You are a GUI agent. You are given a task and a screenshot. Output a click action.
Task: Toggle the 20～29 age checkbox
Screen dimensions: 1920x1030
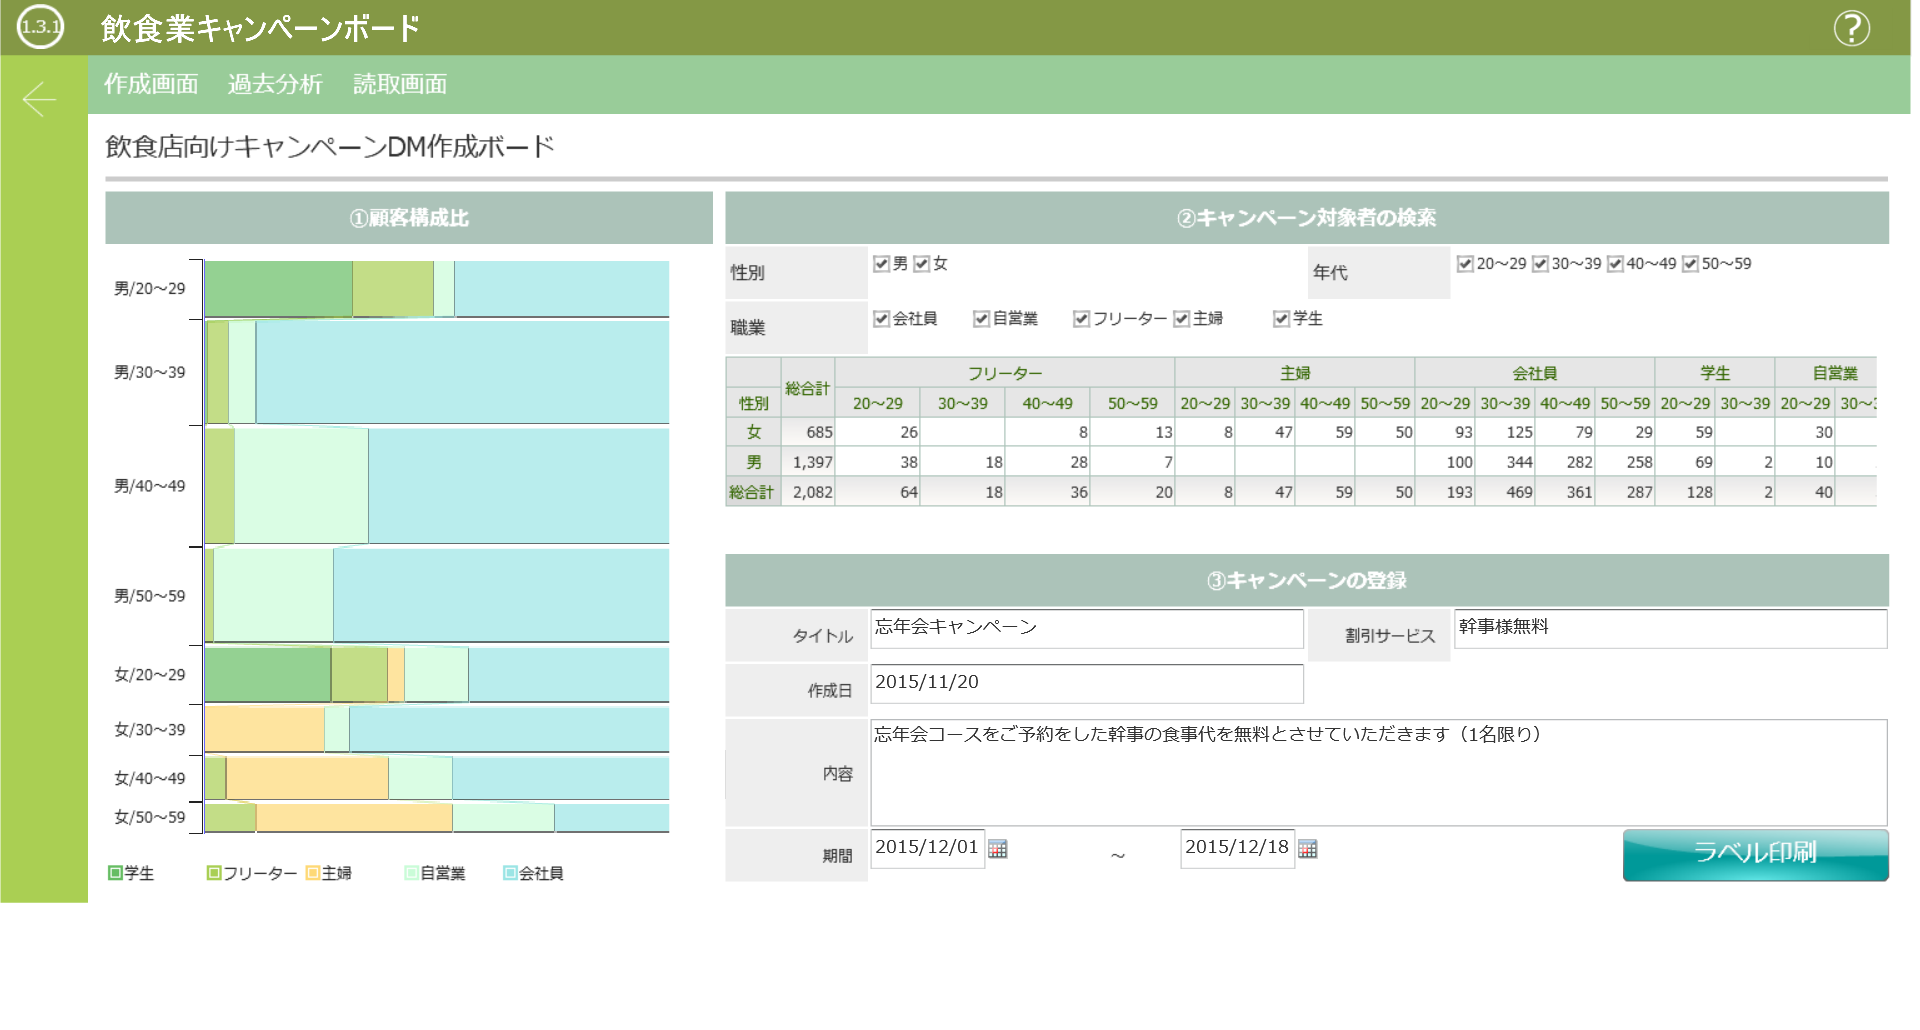click(x=1465, y=264)
